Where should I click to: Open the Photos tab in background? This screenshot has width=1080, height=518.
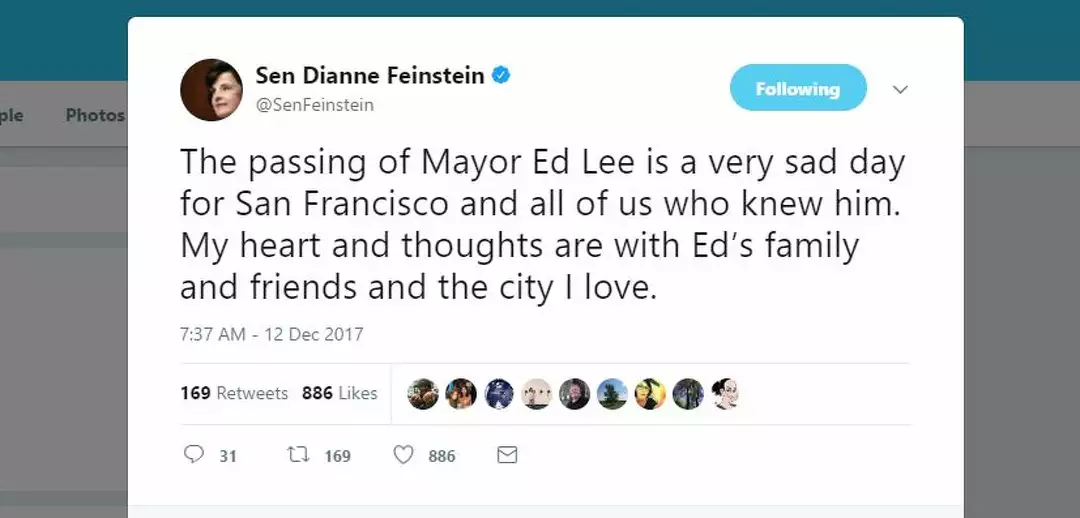pyautogui.click(x=95, y=115)
